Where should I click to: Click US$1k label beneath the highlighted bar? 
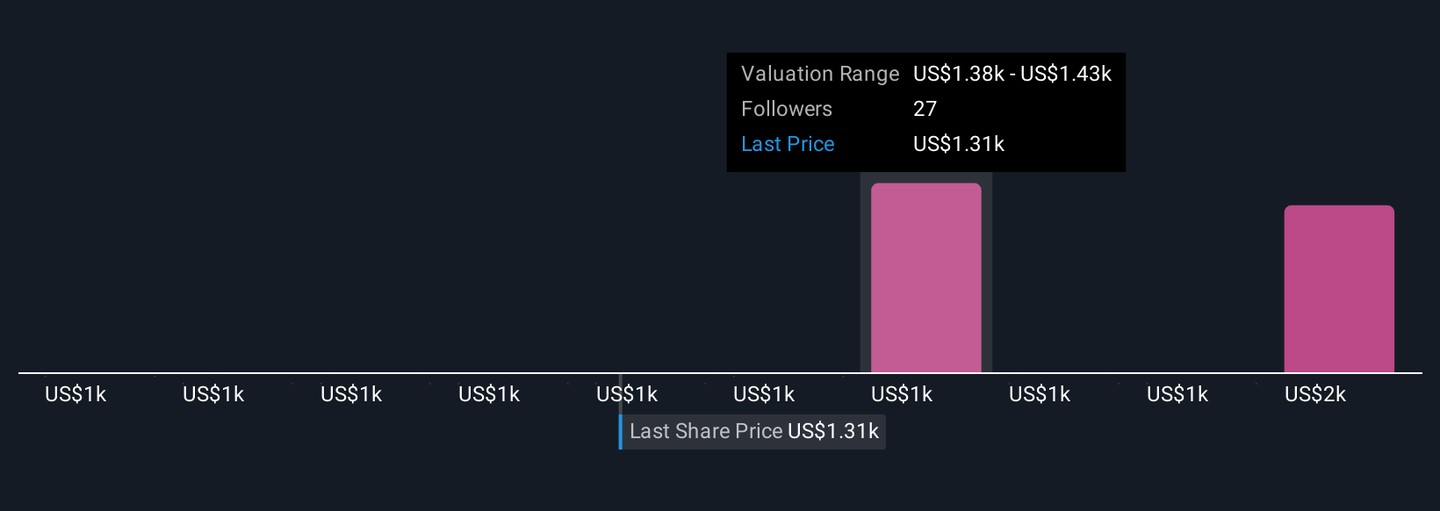[x=902, y=394]
